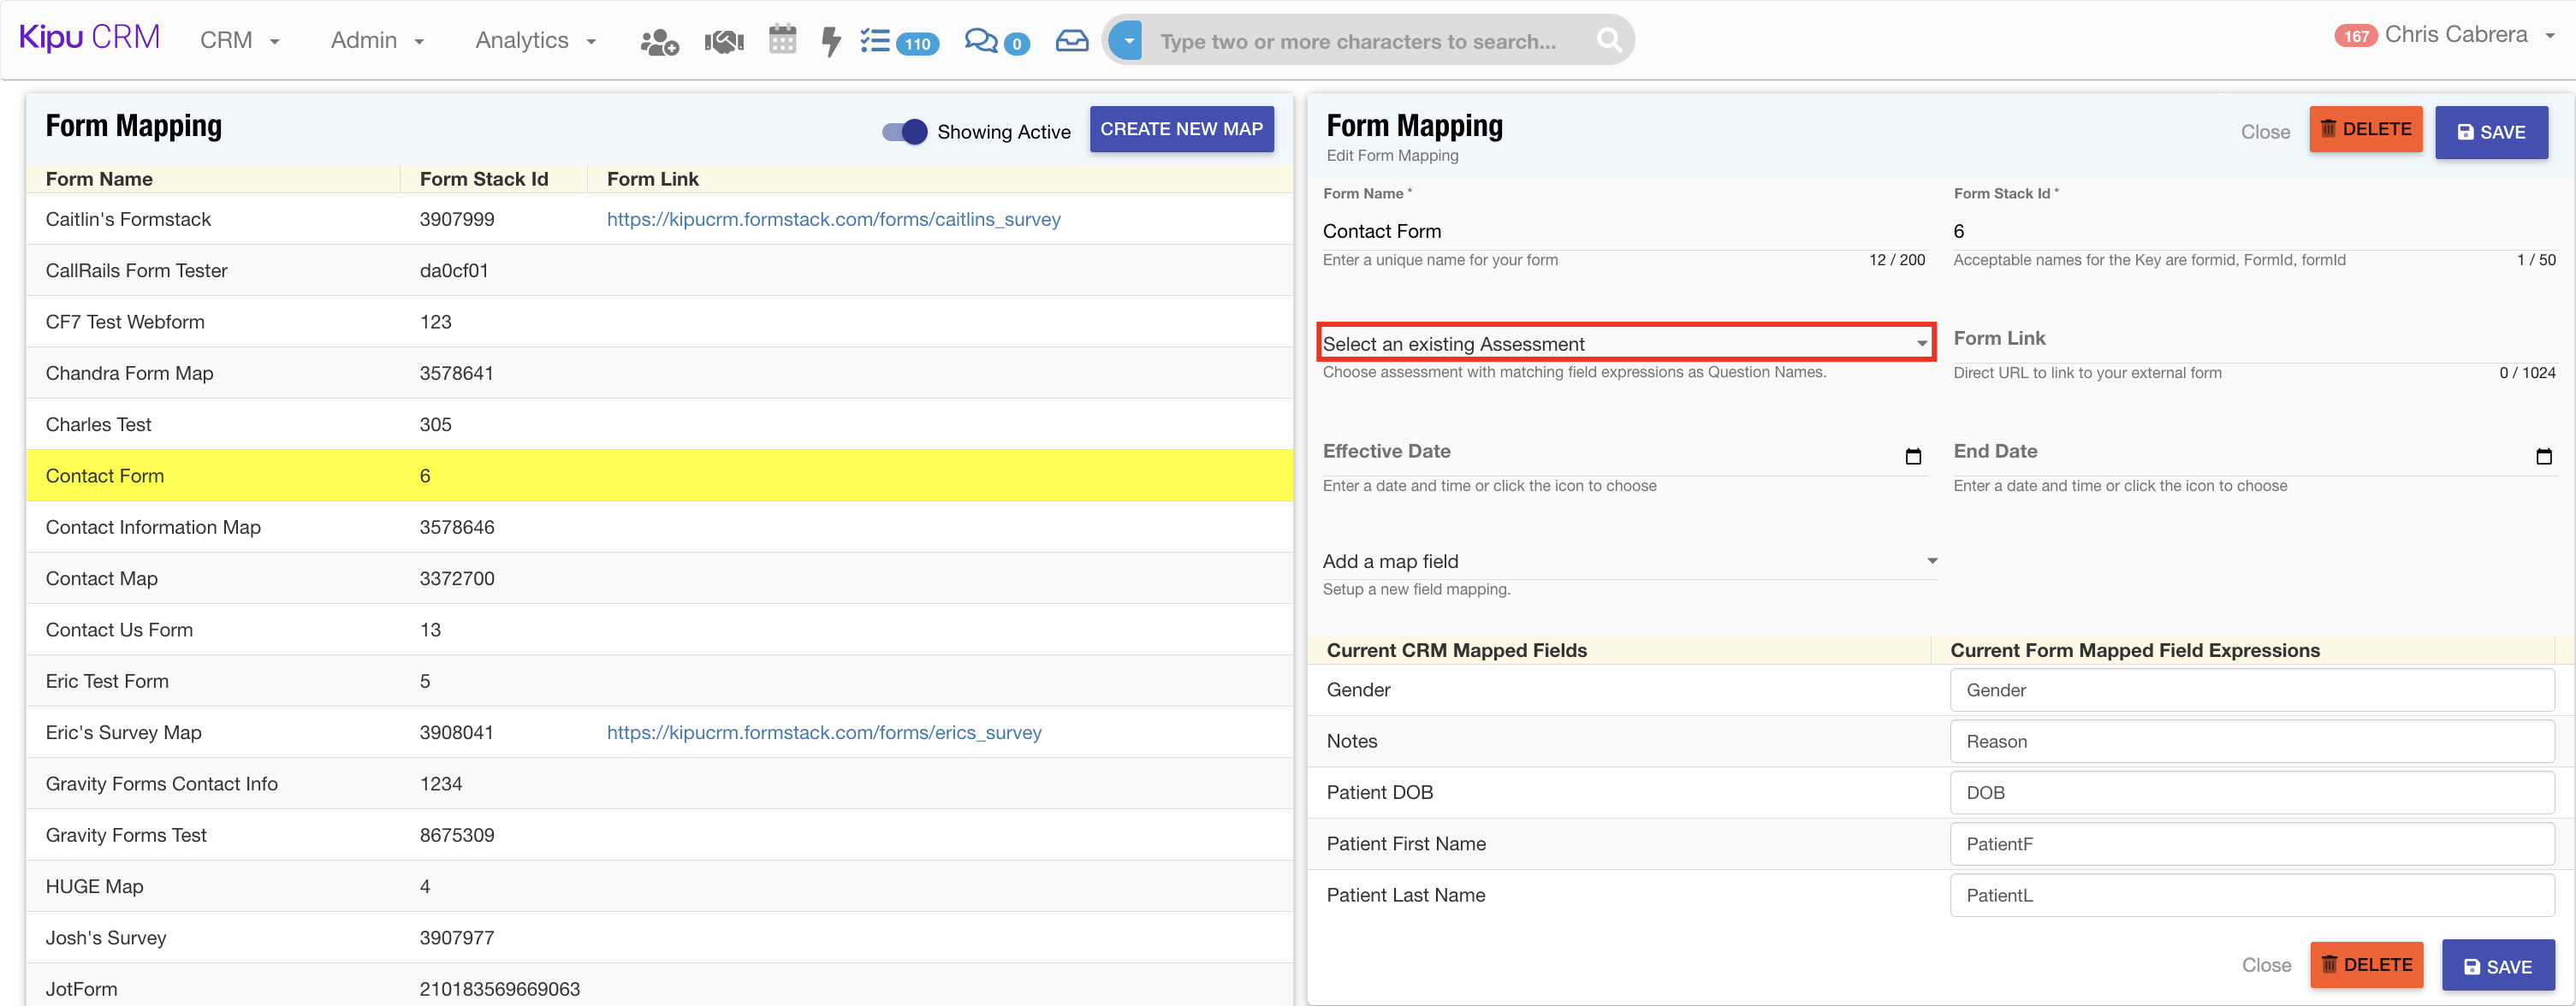The width and height of the screenshot is (2576, 1006).
Task: Click the add contact people icon
Action: tap(659, 41)
